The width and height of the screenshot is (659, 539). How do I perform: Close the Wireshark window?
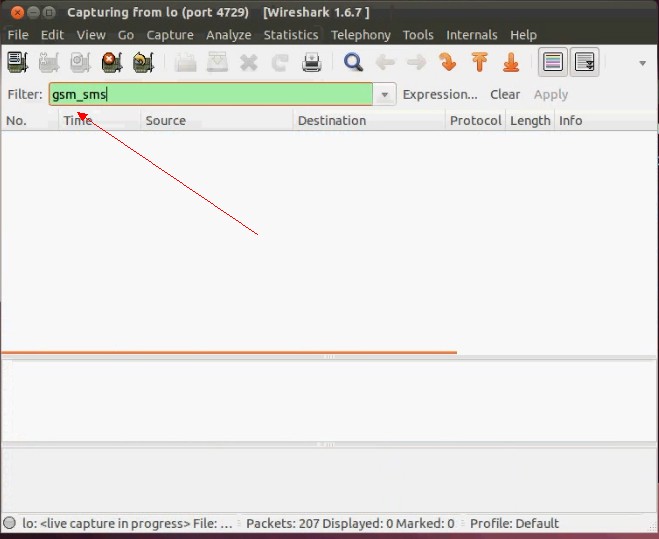coord(17,13)
